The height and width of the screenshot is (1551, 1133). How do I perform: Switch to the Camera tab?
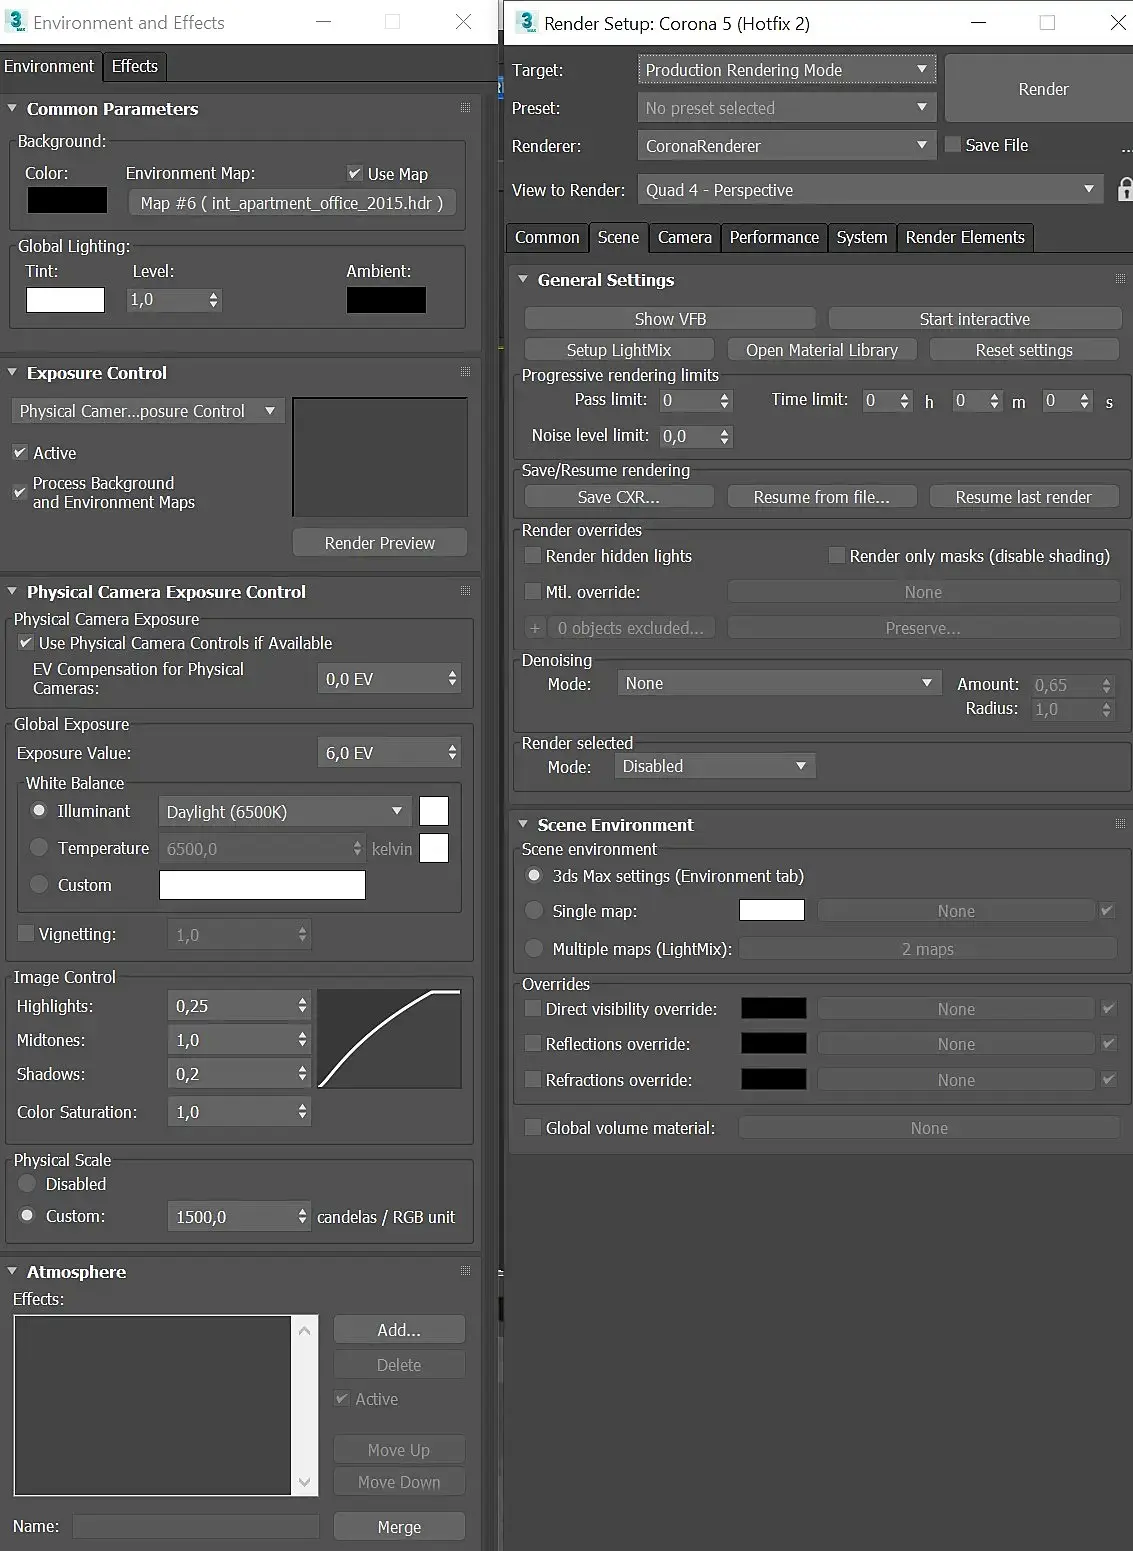click(685, 237)
